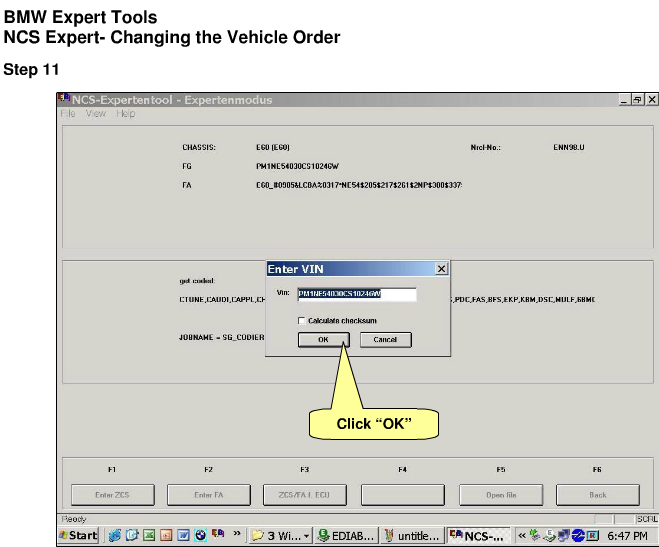Open the 3 Windows Explorer taskbar group
The height and width of the screenshot is (547, 659).
point(281,536)
